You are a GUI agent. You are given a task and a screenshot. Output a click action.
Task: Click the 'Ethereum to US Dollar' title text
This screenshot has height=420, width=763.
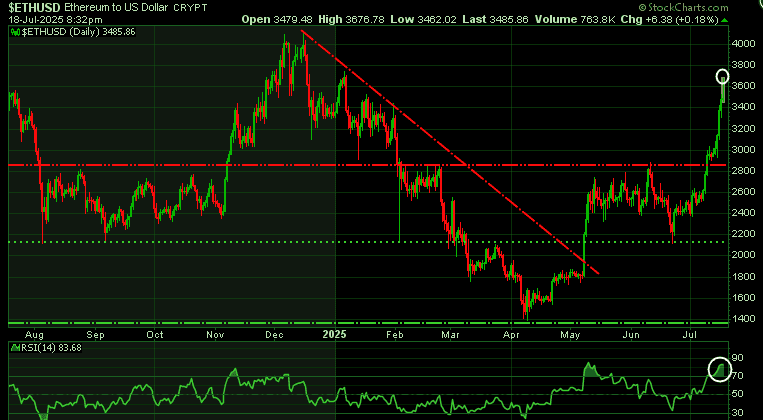pos(118,8)
